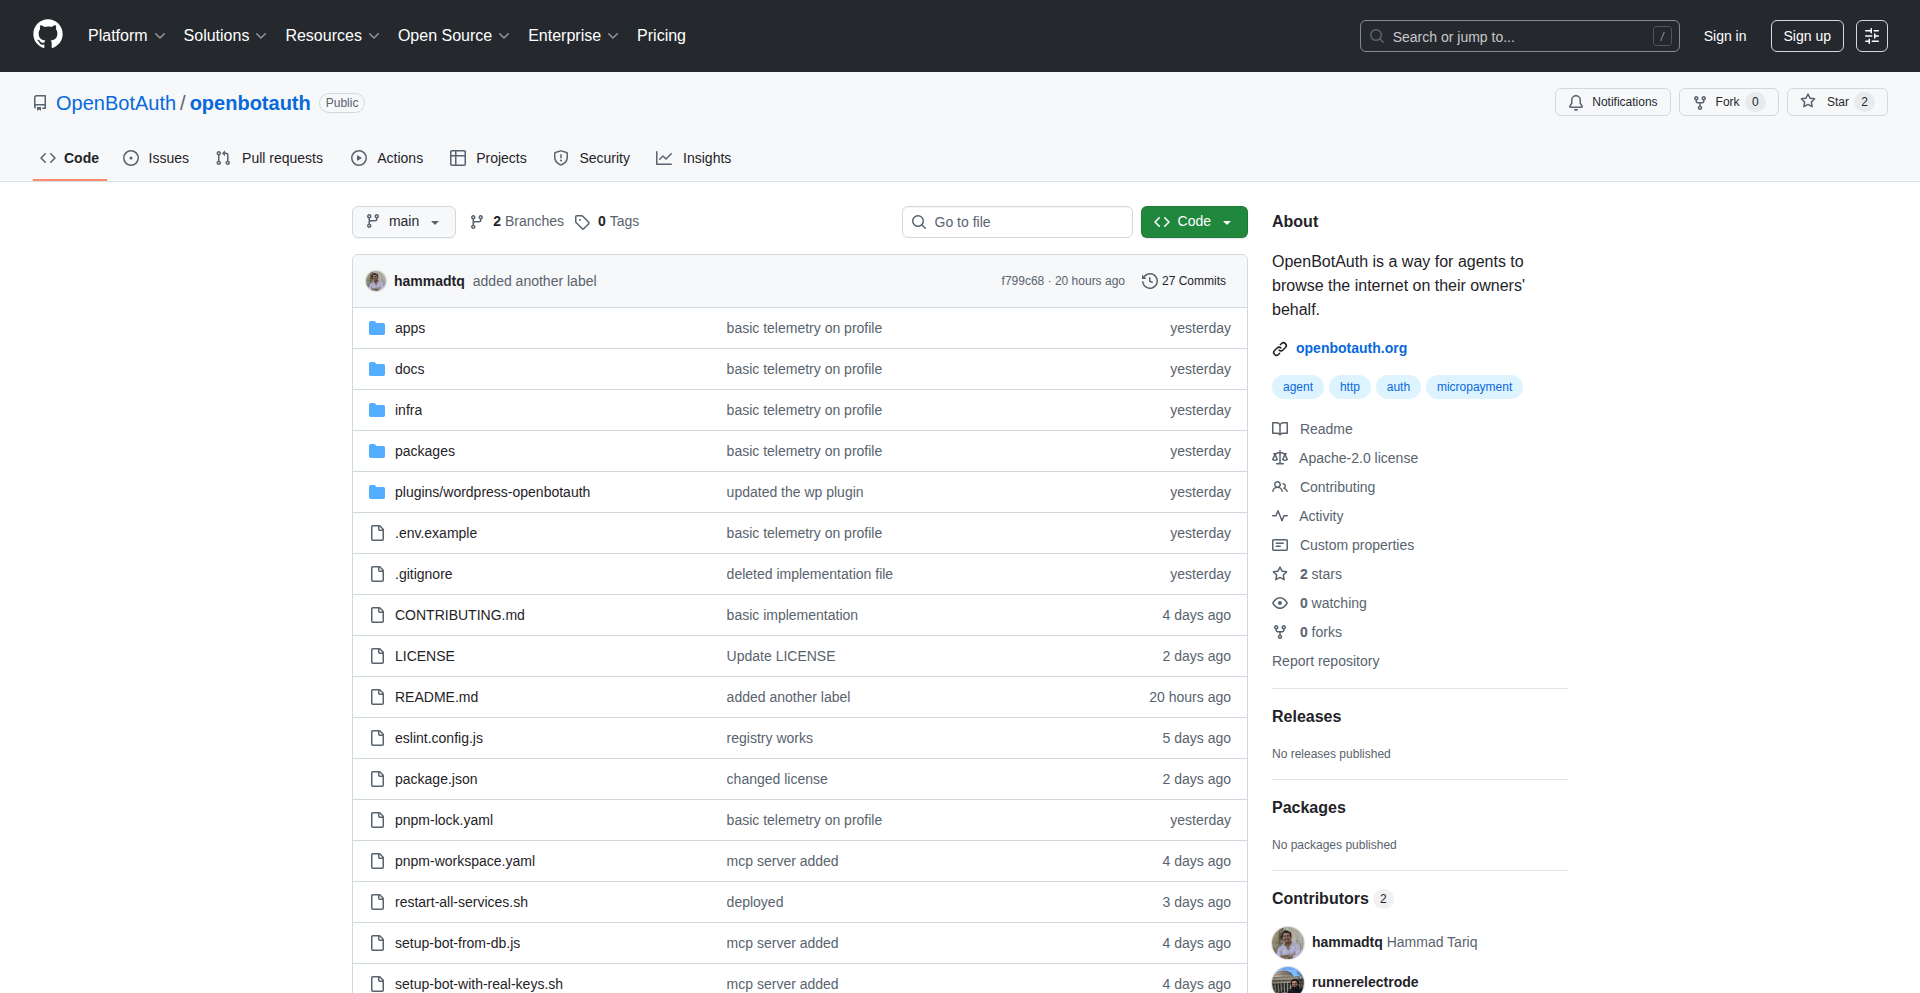The height and width of the screenshot is (993, 1920).
Task: Click the Readme book icon in About
Action: [1280, 428]
